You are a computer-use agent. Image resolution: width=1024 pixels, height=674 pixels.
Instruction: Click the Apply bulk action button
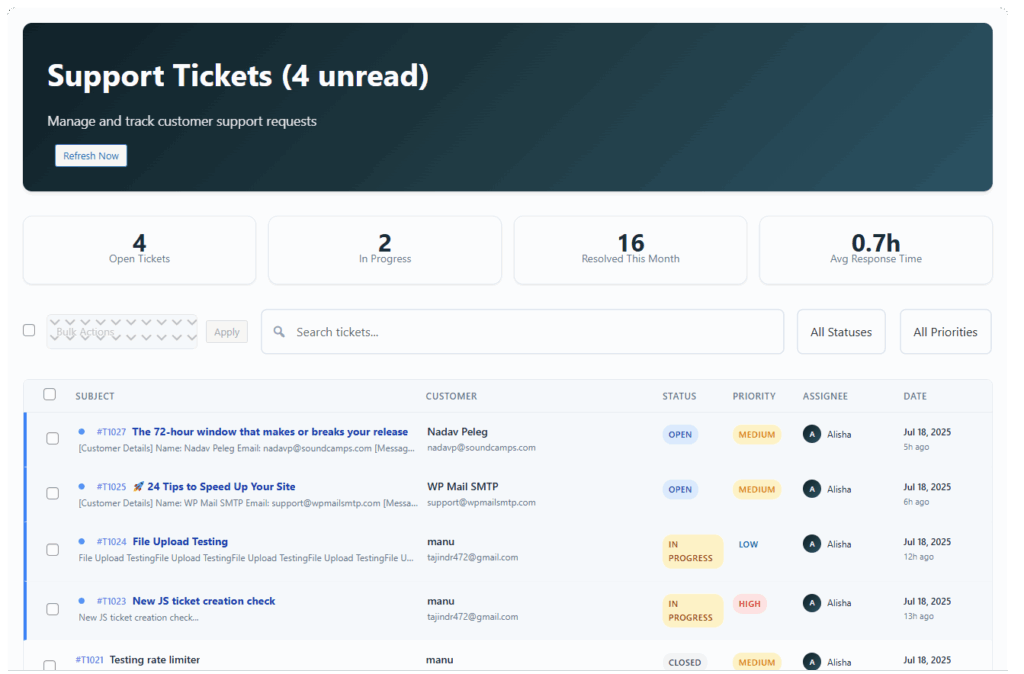click(227, 332)
